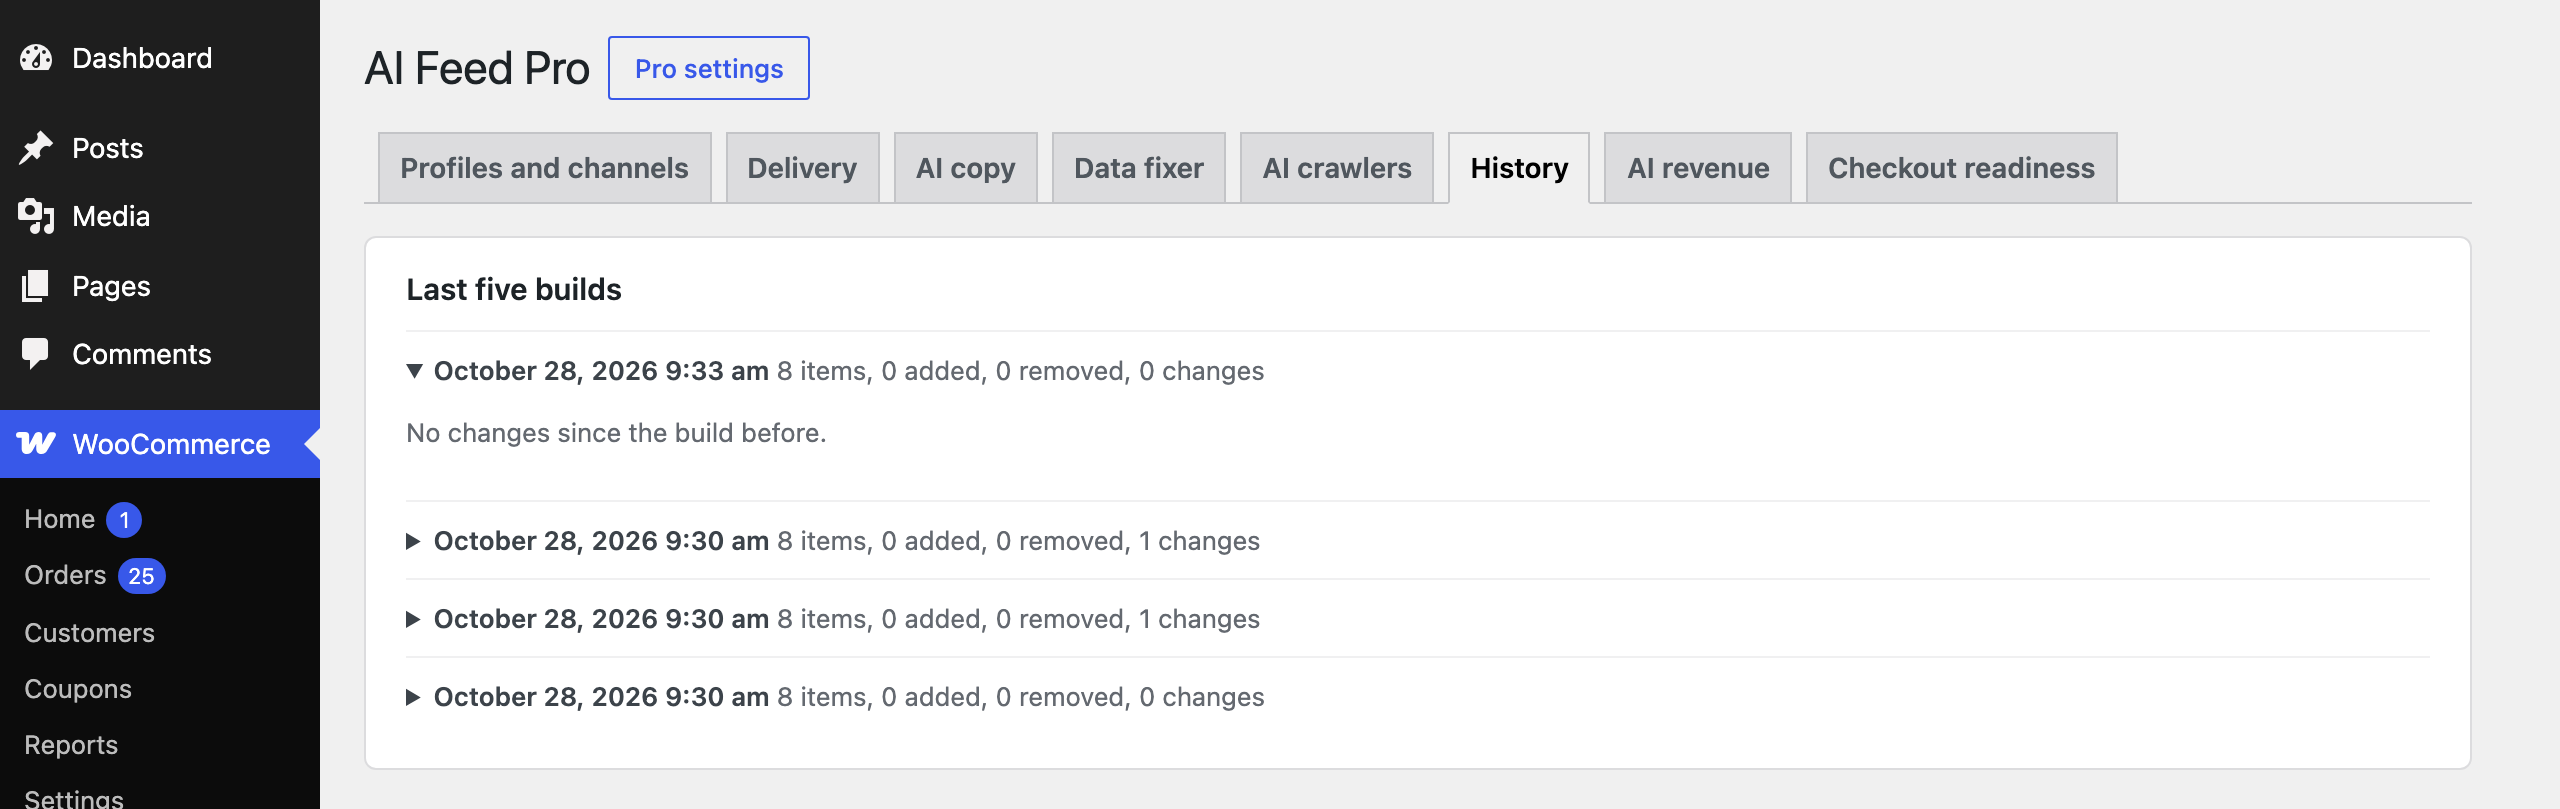The height and width of the screenshot is (809, 2560).
Task: Switch to the Profiles and channels tab
Action: [x=545, y=168]
